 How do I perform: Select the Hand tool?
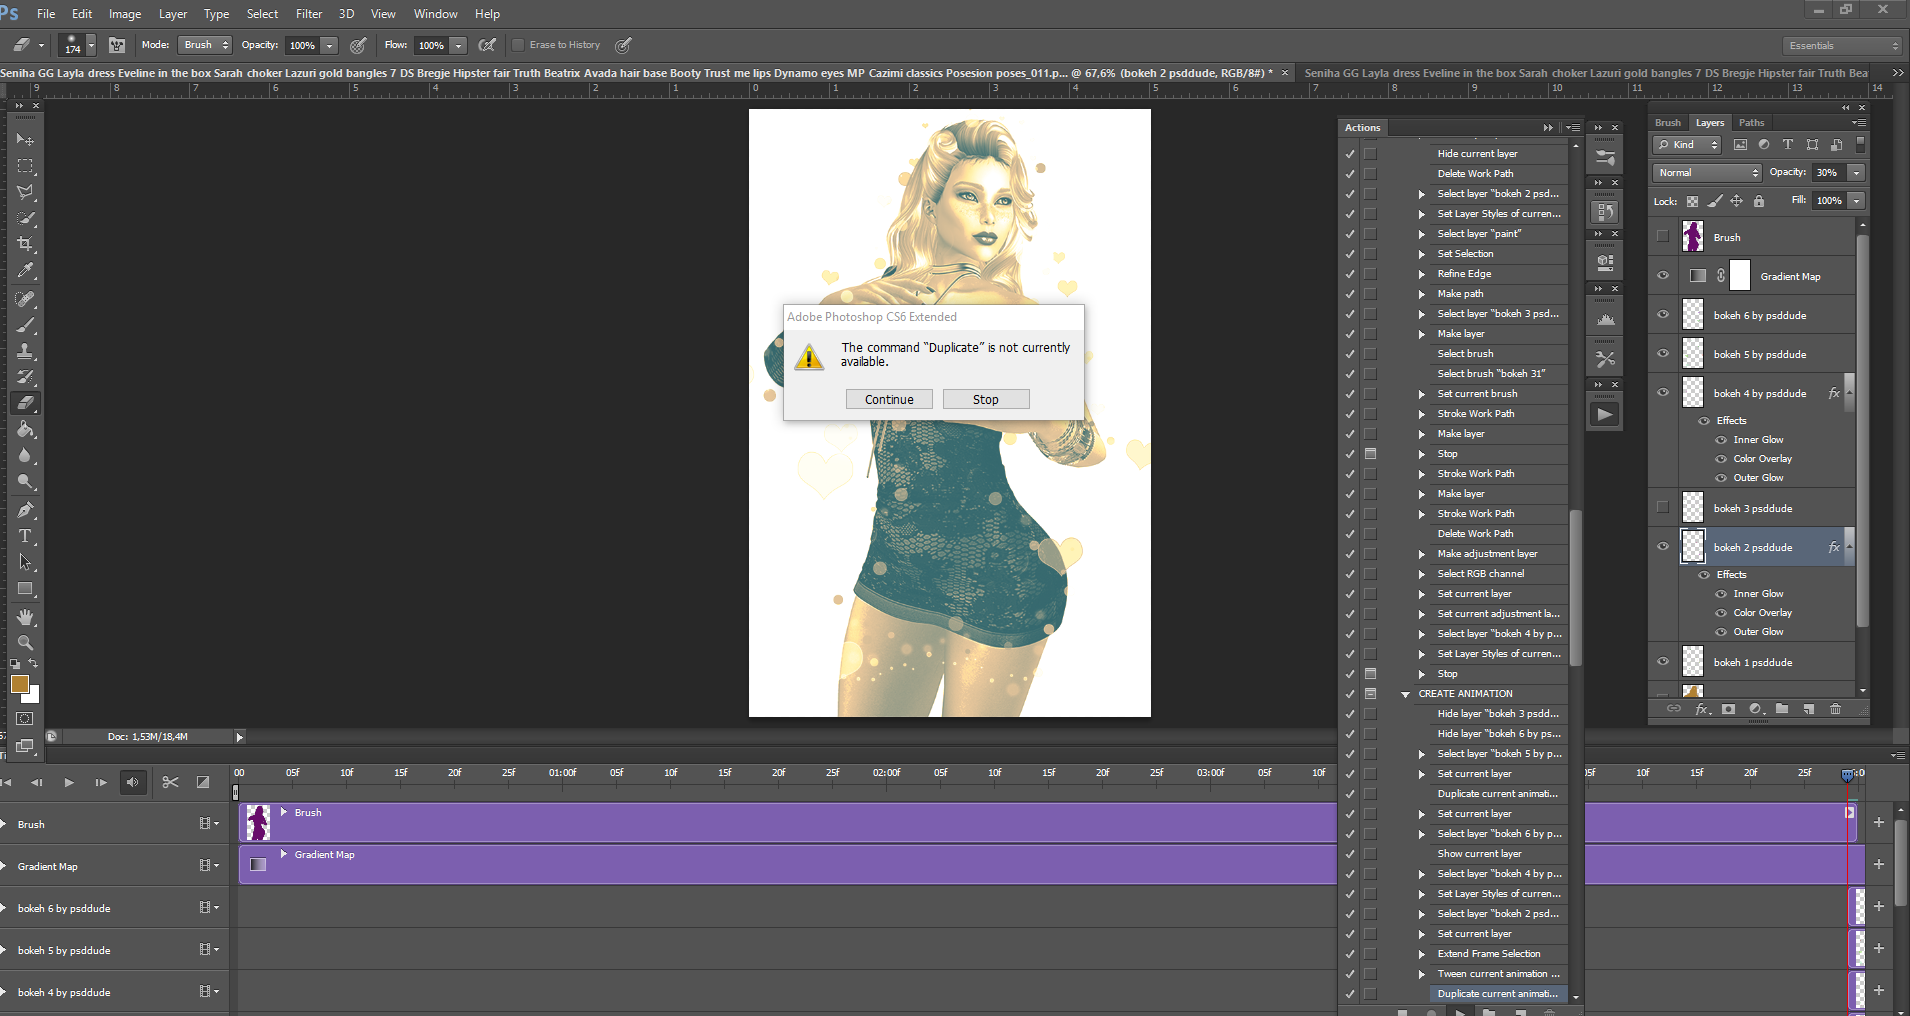coord(26,617)
